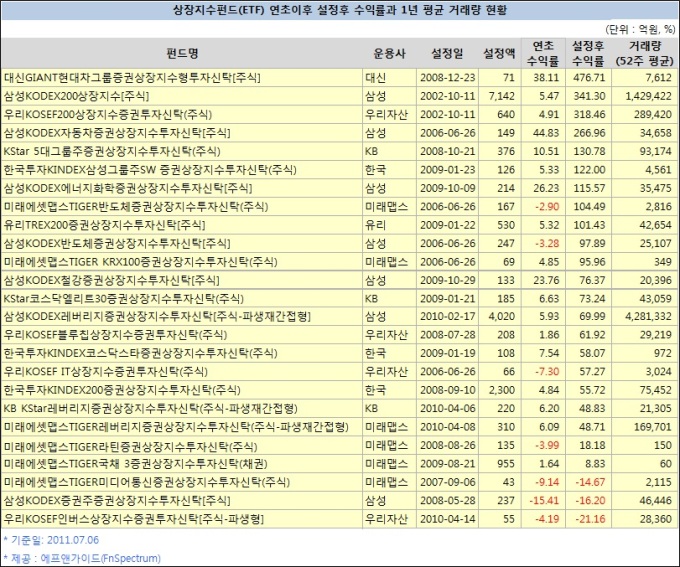Select the fund name 우리KOSEF IT상장지수증권투자신탁(주식)

click(x=106, y=371)
